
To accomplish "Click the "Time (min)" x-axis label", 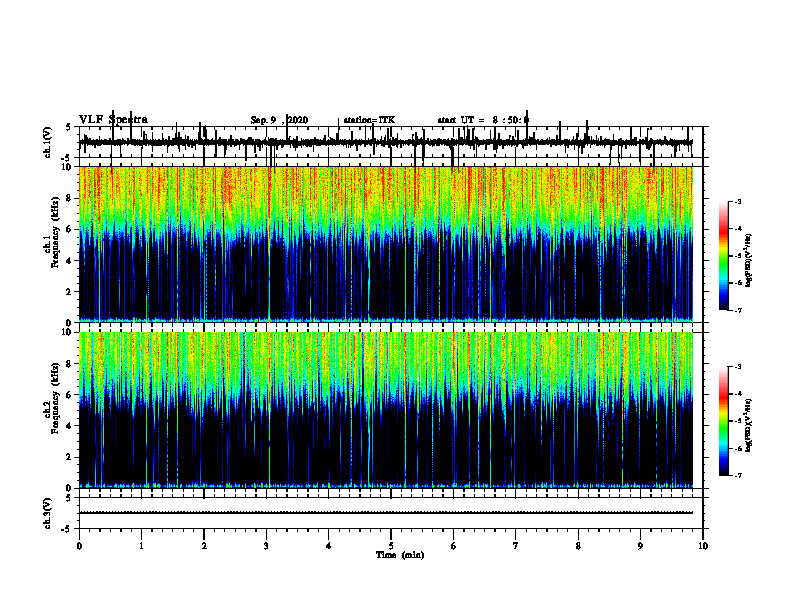I will (400, 555).
